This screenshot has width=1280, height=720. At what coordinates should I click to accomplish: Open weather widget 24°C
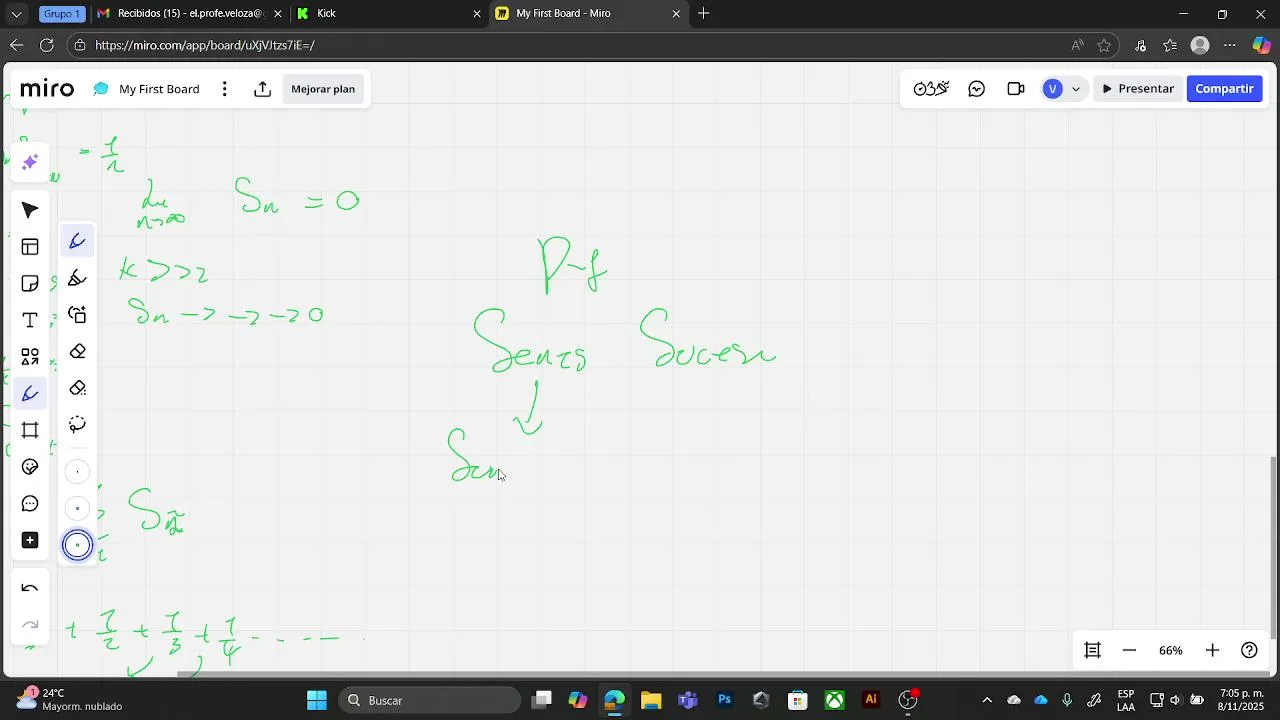(70, 700)
